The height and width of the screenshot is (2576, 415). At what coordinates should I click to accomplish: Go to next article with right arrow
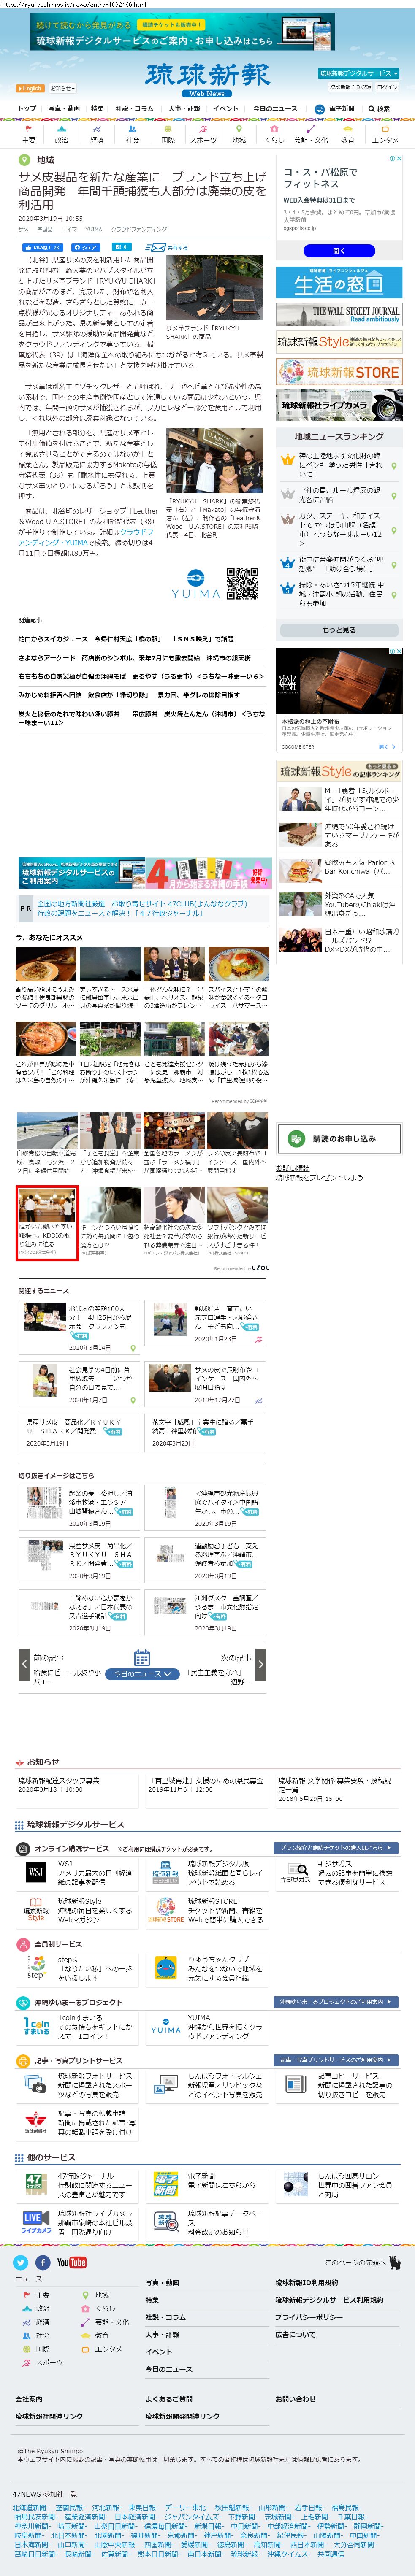coord(260,1664)
